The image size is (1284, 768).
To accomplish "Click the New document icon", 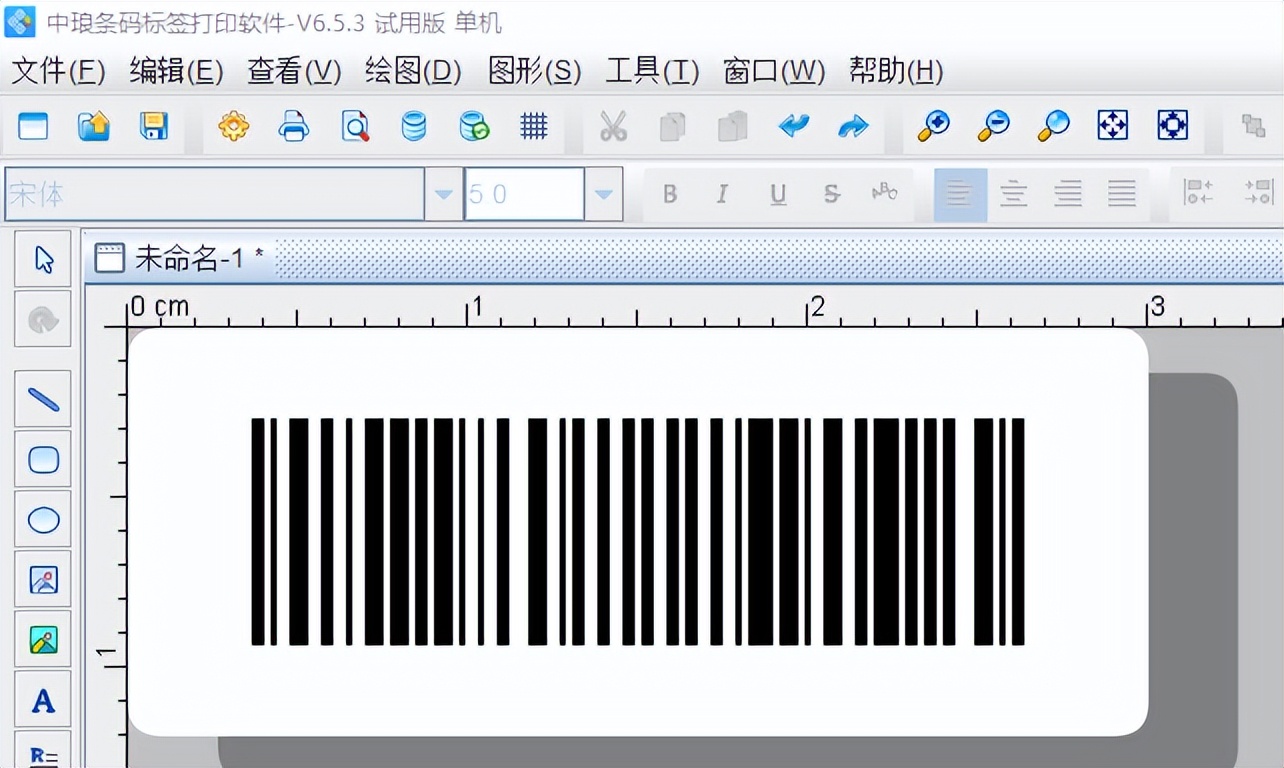I will pos(33,126).
